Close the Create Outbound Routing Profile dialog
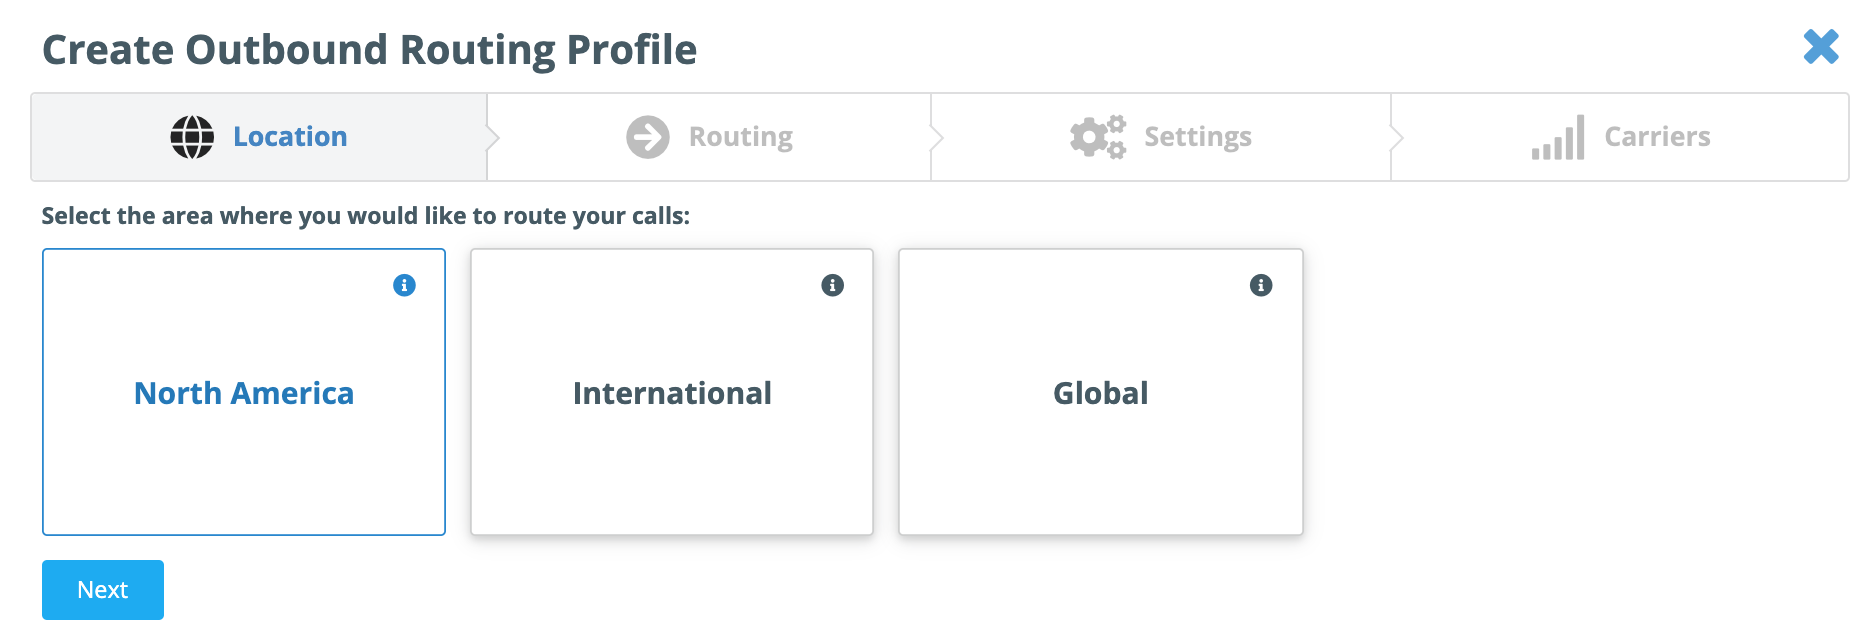 (x=1821, y=46)
